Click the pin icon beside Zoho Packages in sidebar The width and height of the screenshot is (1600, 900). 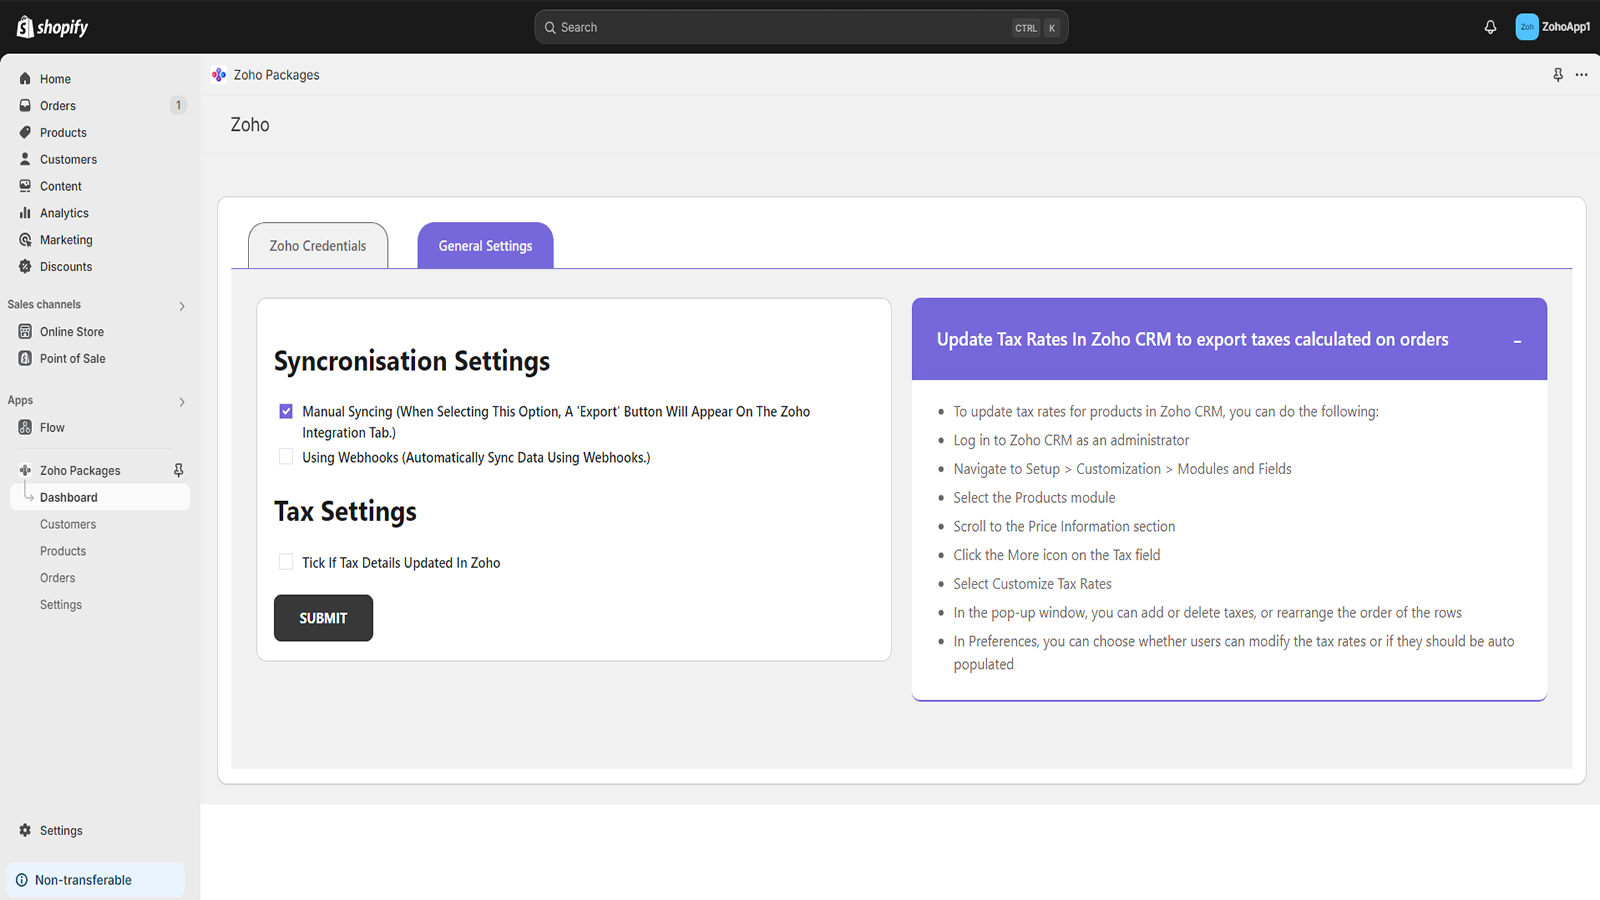[x=178, y=470]
